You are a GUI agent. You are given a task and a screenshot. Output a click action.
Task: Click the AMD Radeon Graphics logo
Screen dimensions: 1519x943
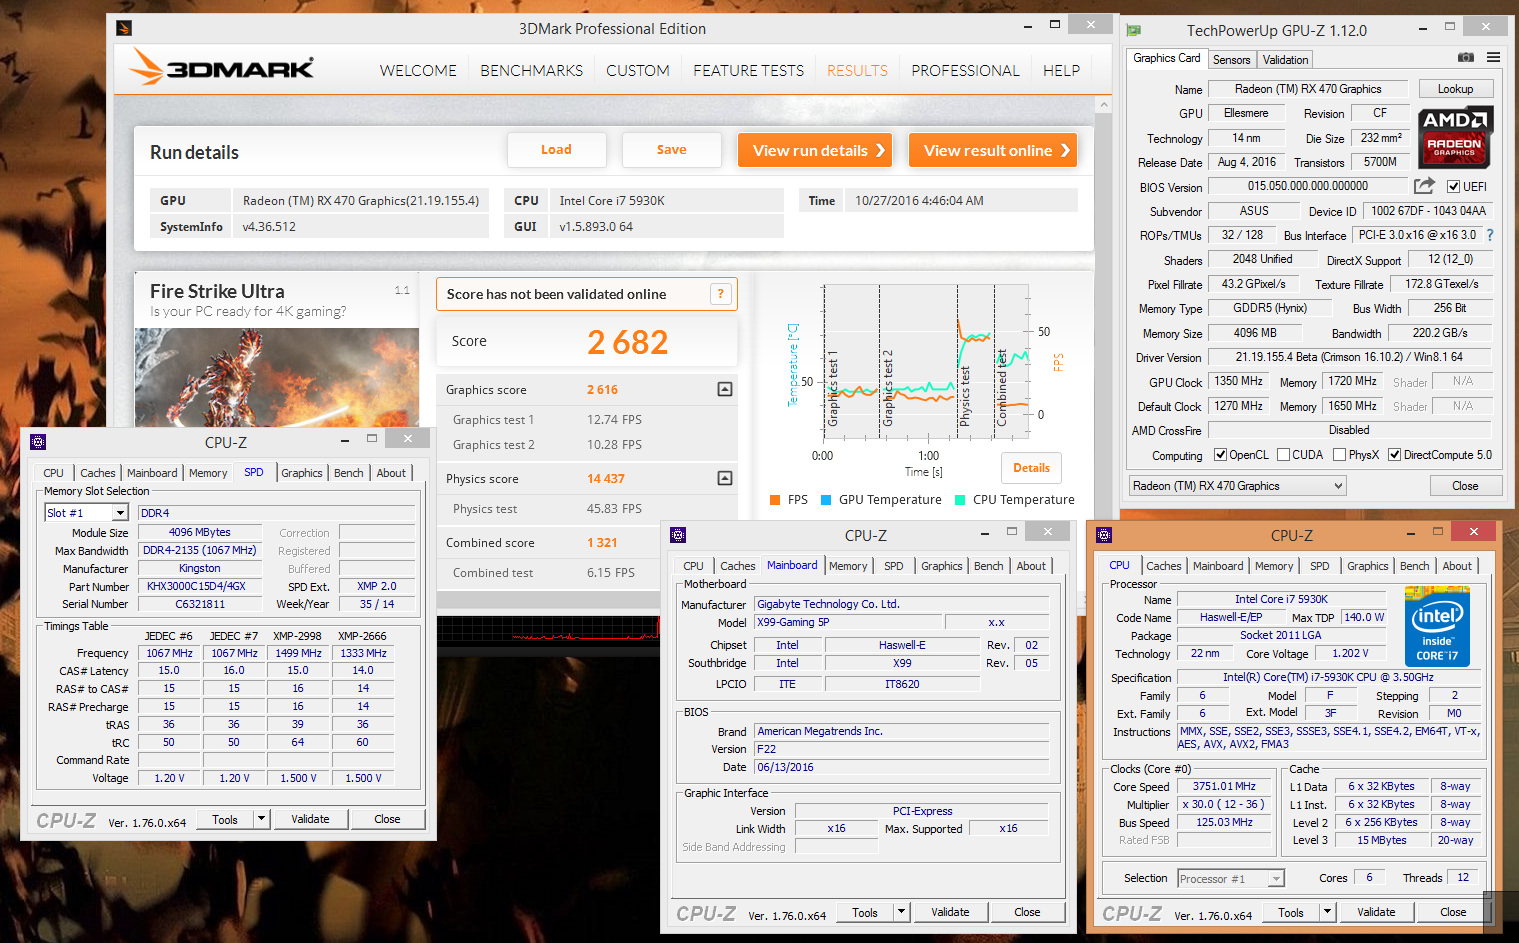coord(1455,137)
